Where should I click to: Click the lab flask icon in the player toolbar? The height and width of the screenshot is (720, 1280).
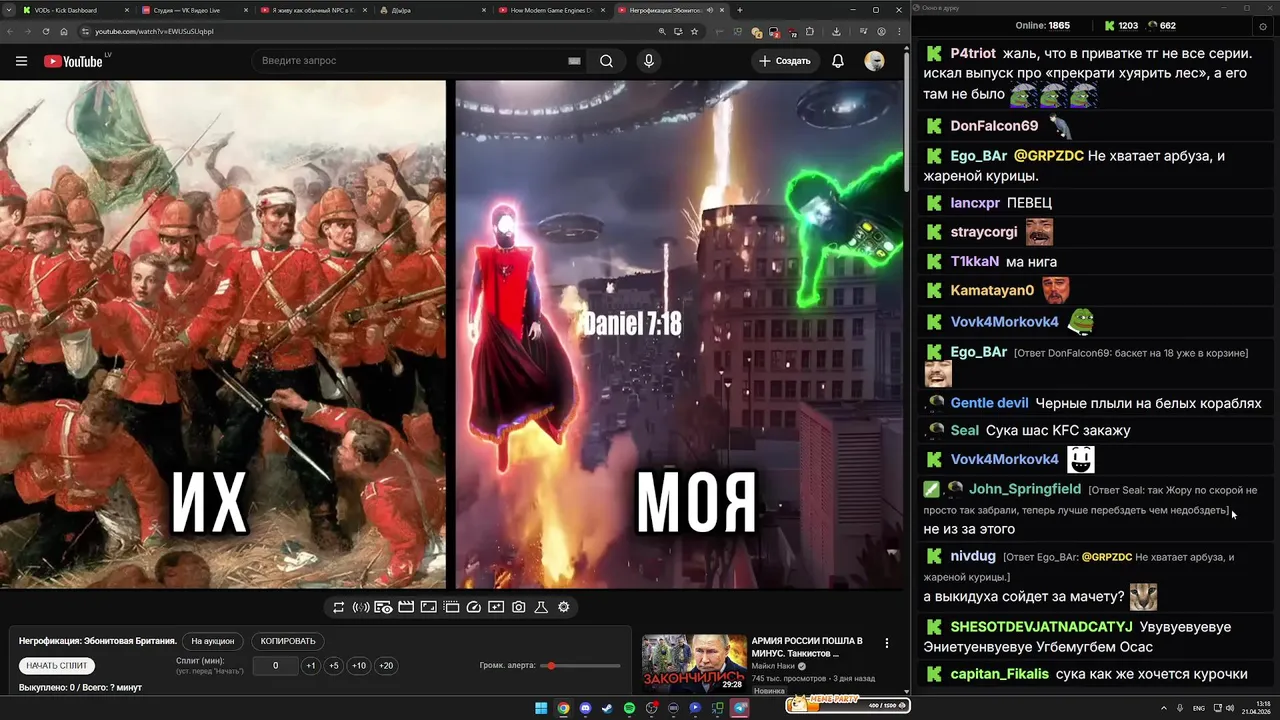pyautogui.click(x=541, y=607)
